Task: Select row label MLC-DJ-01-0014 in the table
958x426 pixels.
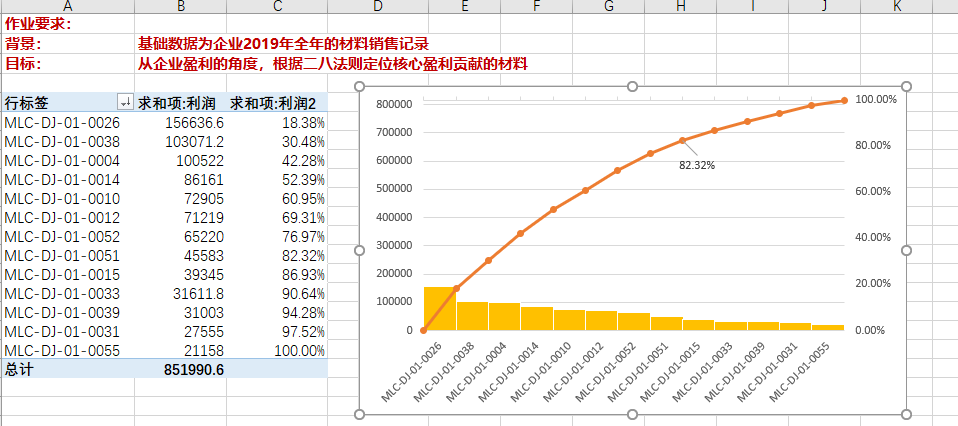Action: pos(62,180)
